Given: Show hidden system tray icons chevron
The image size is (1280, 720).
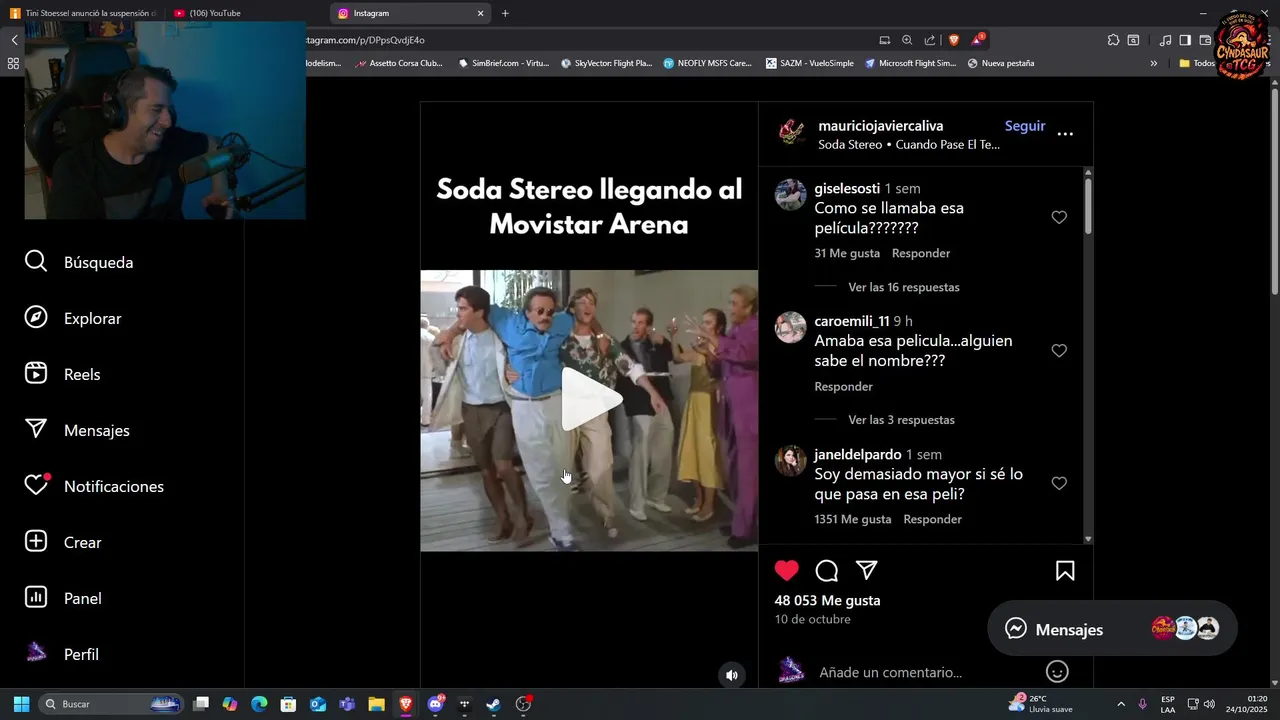Looking at the screenshot, I should pos(1121,704).
